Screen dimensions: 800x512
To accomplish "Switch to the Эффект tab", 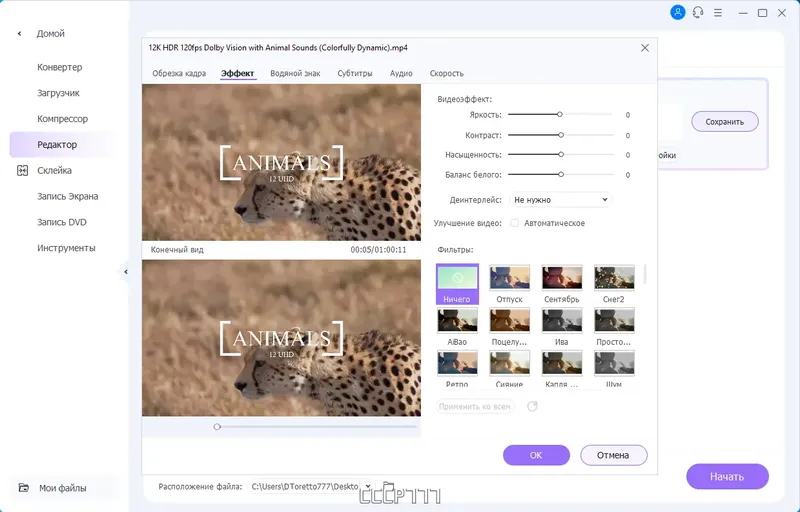I will (237, 73).
